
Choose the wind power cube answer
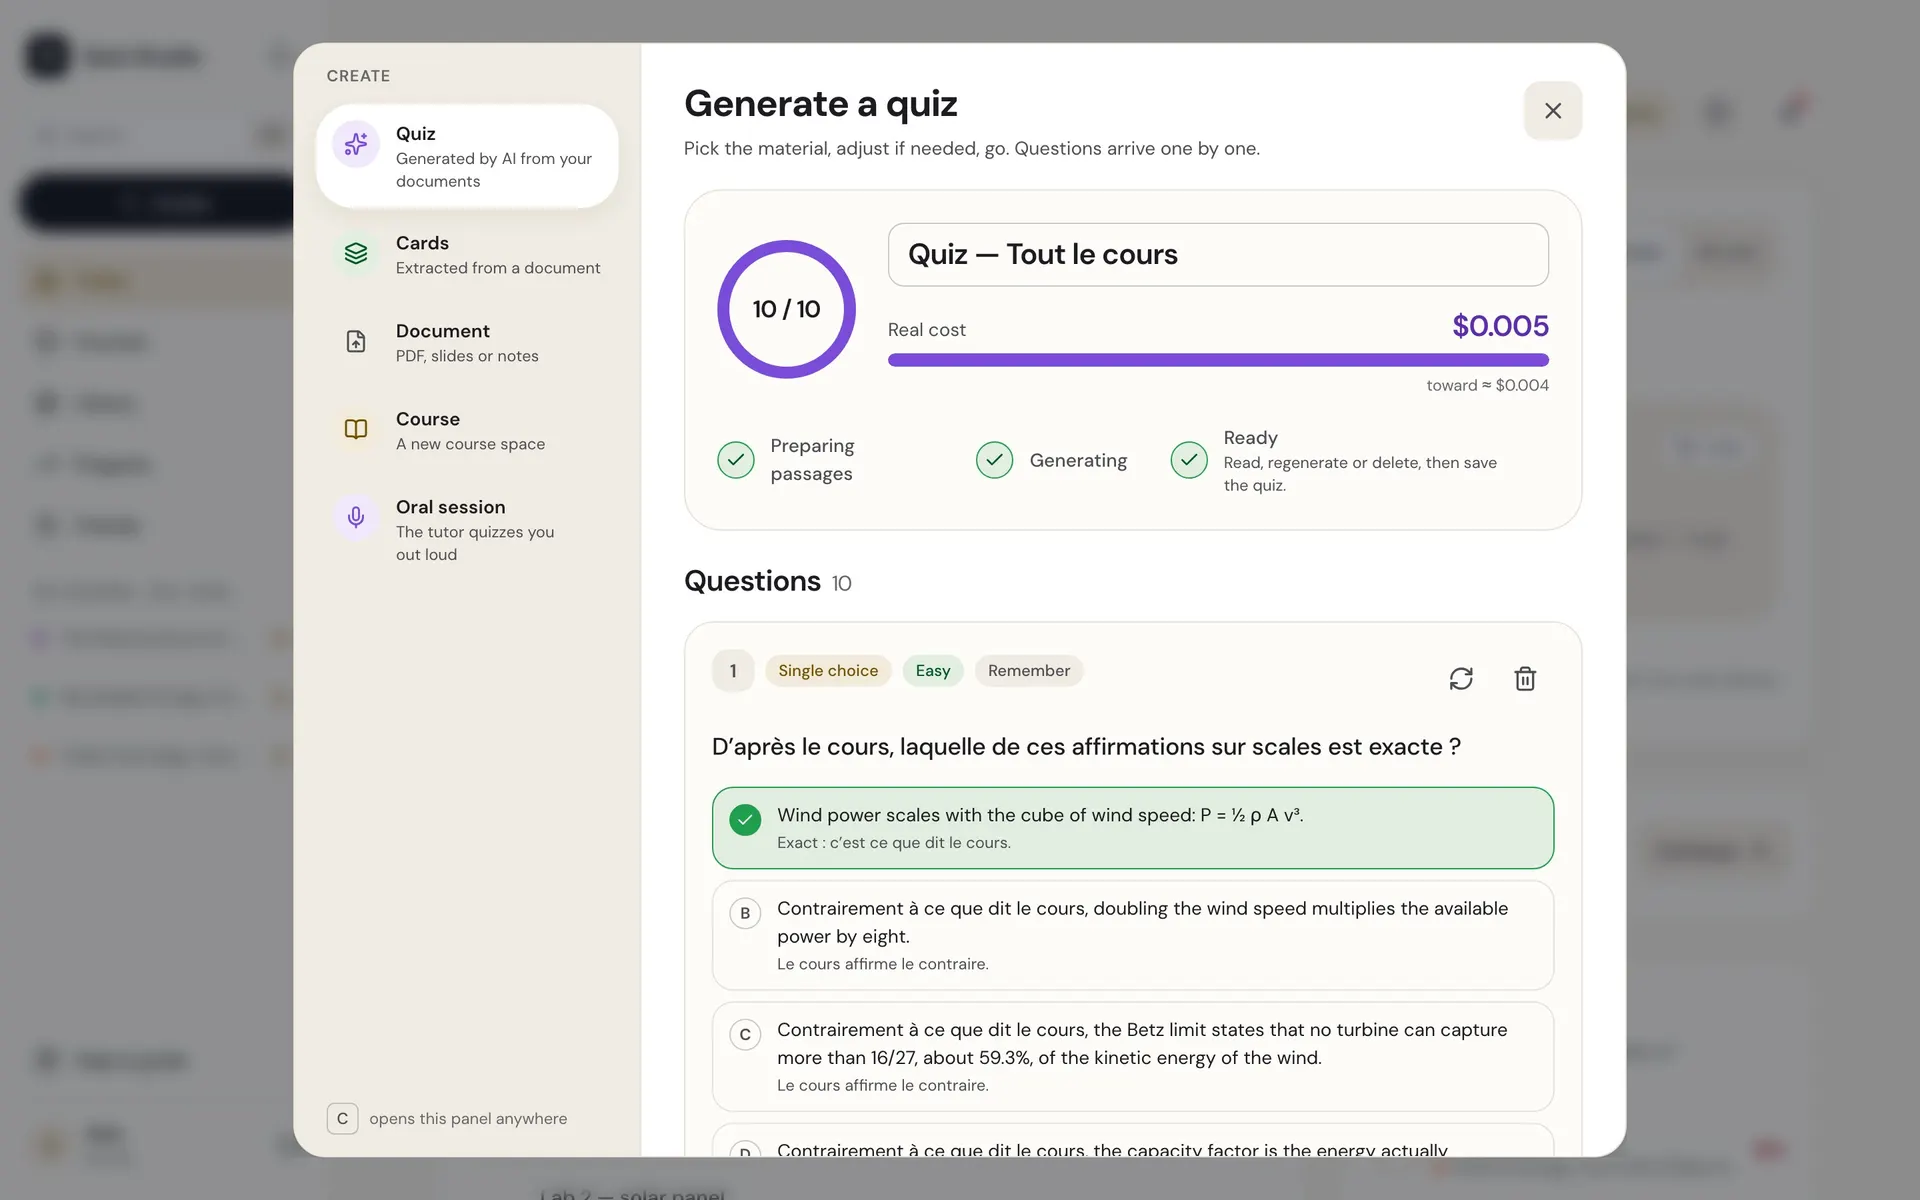(1133, 828)
